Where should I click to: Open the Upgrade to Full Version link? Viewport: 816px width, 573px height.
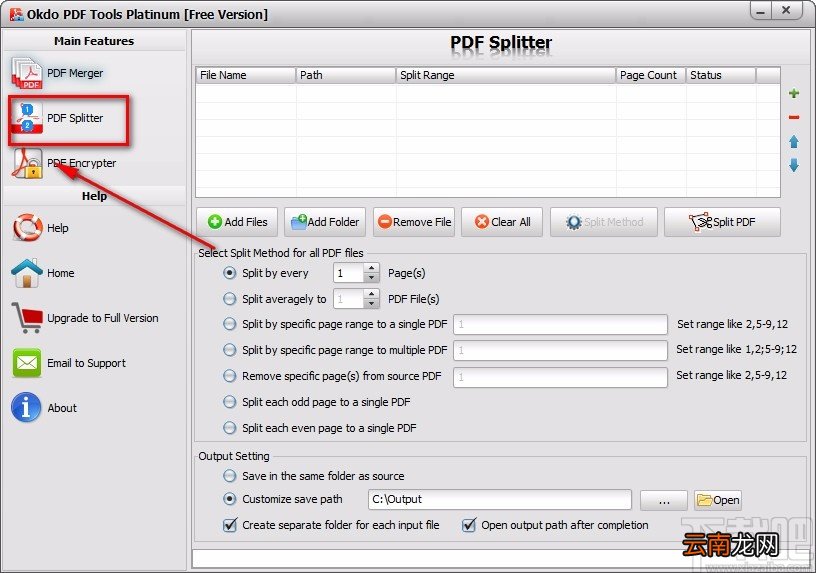point(103,318)
